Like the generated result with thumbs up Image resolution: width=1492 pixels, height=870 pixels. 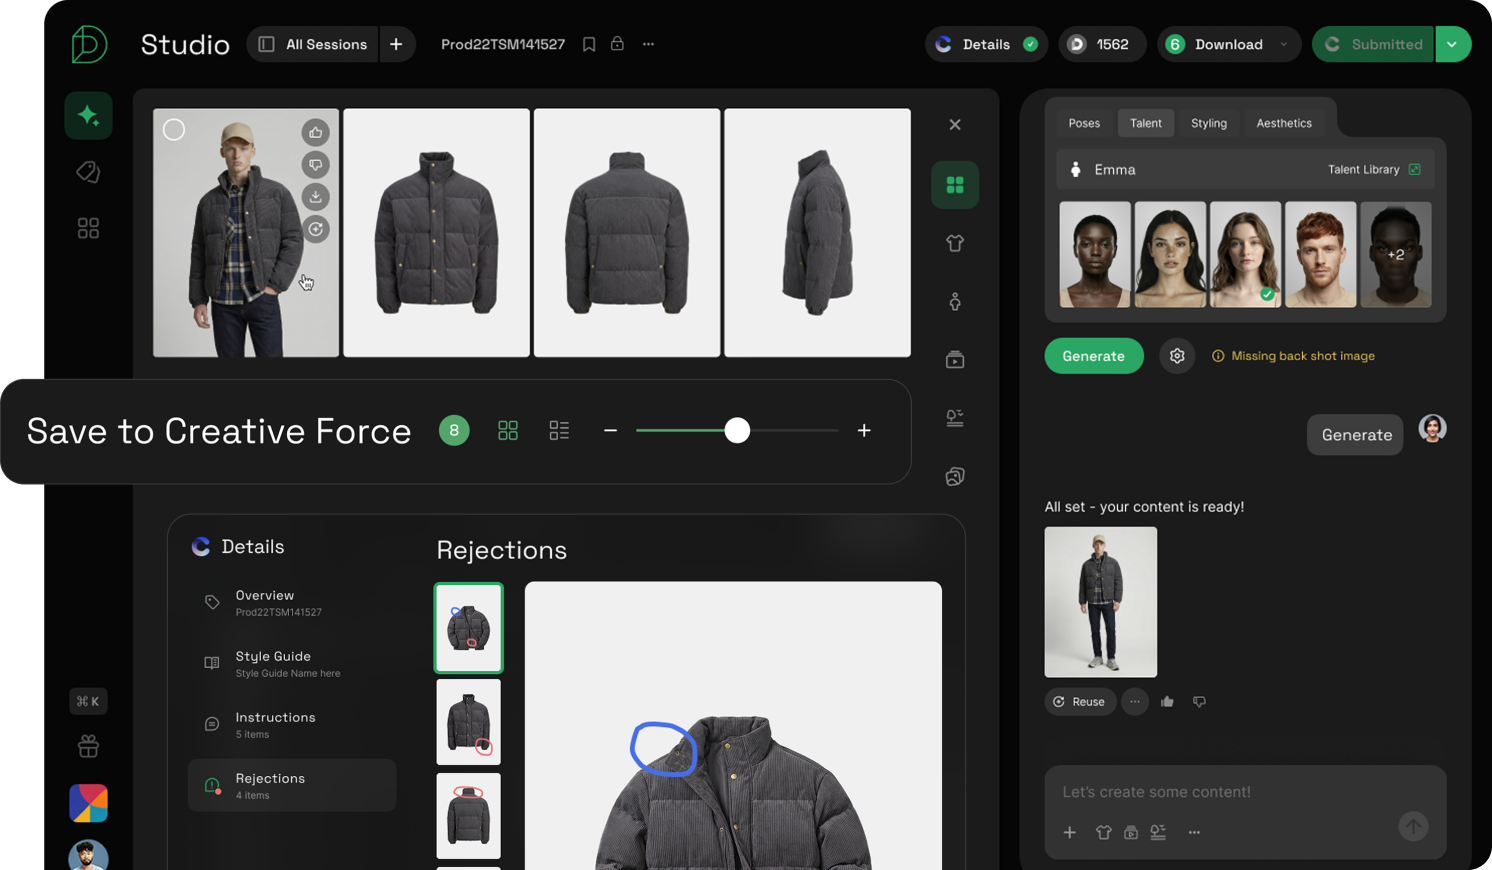tap(1167, 702)
